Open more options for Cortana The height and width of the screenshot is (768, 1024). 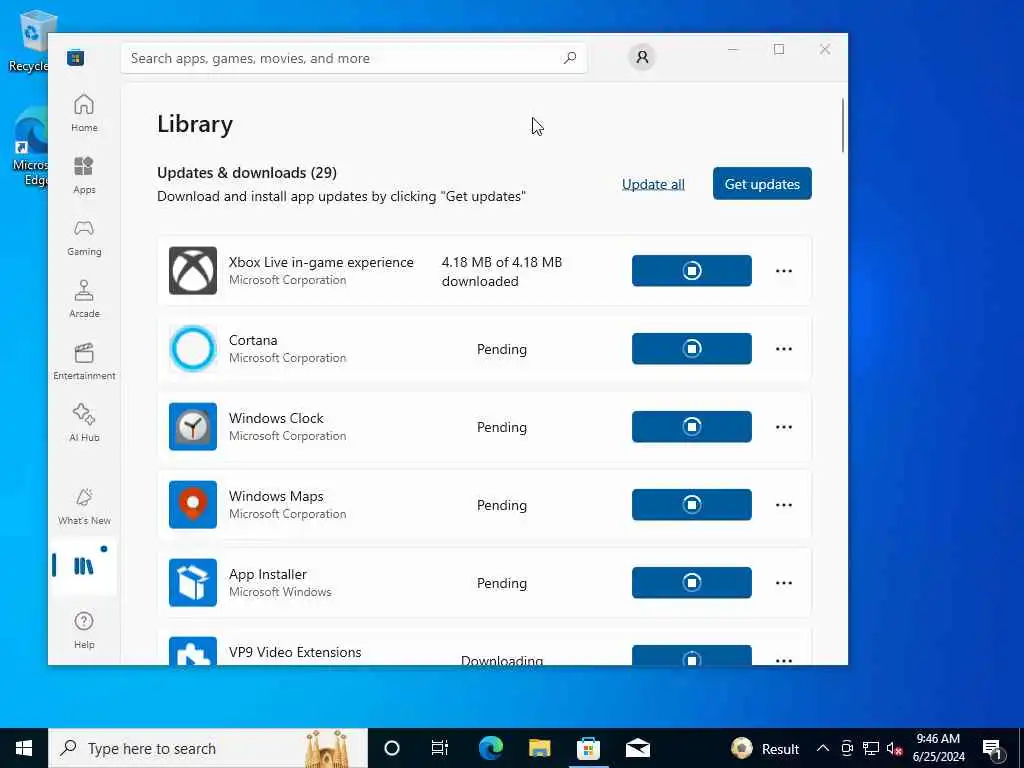click(x=784, y=349)
